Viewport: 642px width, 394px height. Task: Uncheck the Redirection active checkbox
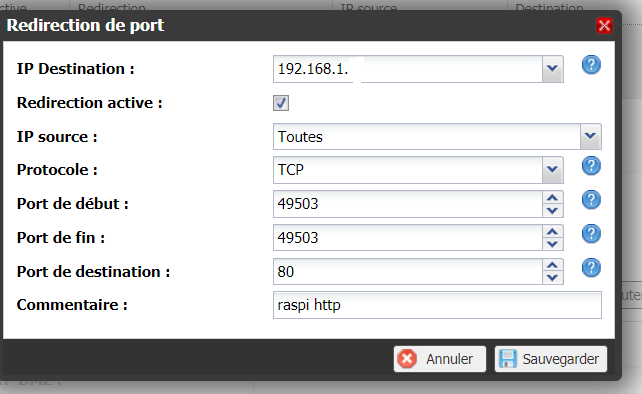[281, 103]
